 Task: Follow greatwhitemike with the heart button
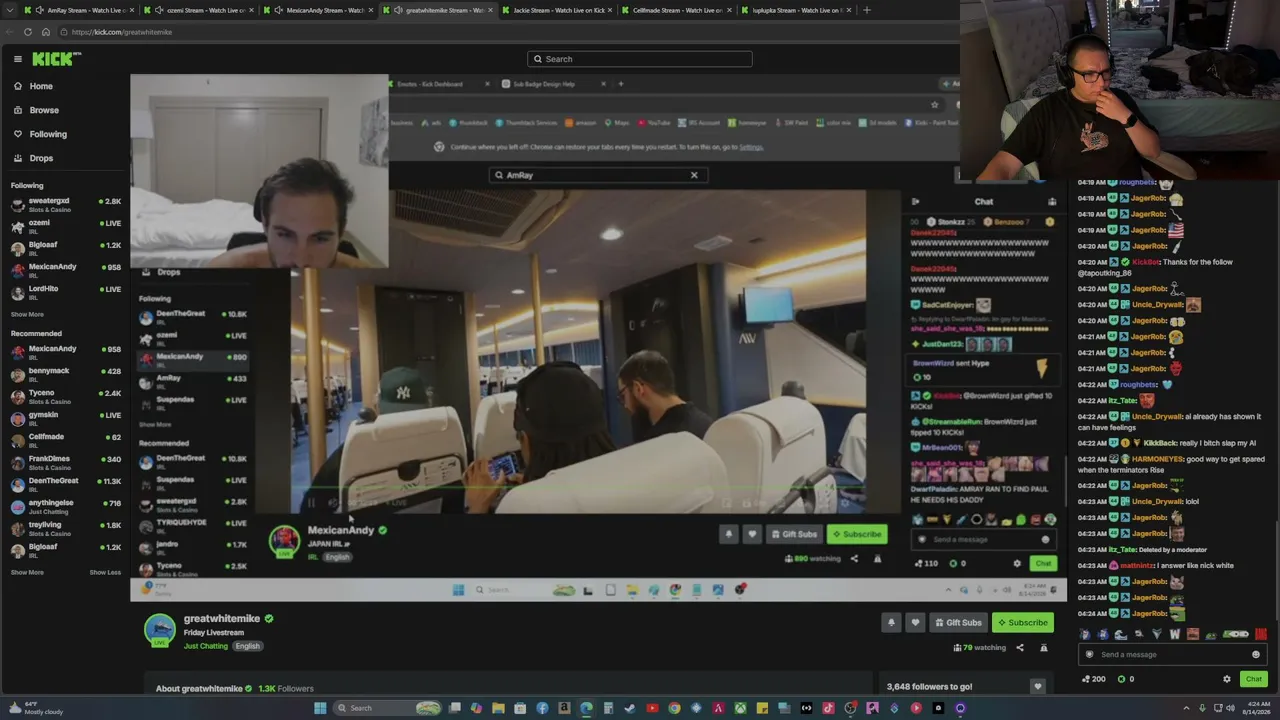[x=915, y=623]
